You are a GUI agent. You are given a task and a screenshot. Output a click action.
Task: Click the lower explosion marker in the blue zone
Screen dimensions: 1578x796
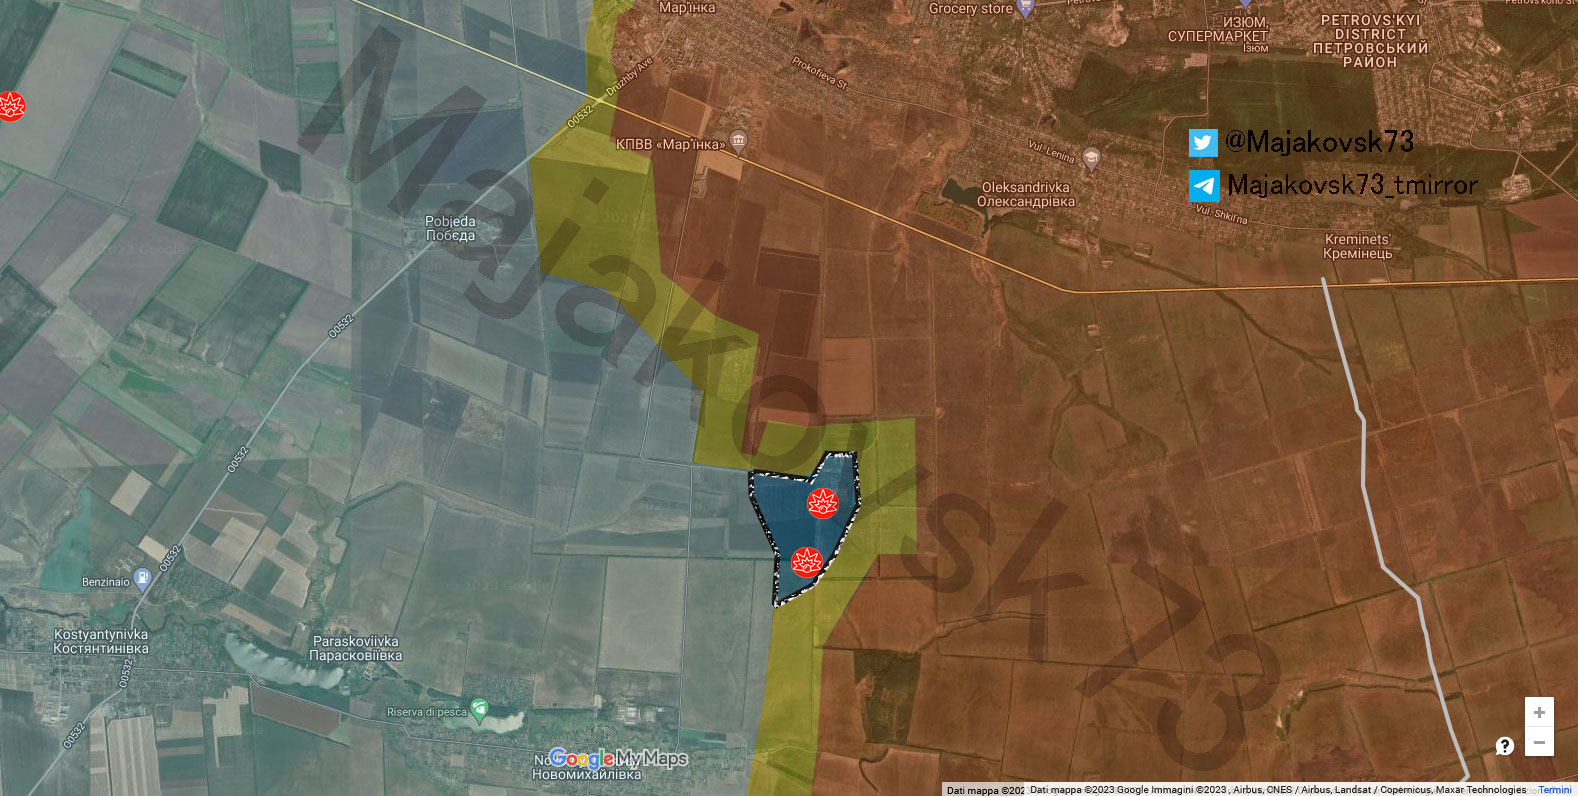pyautogui.click(x=806, y=562)
